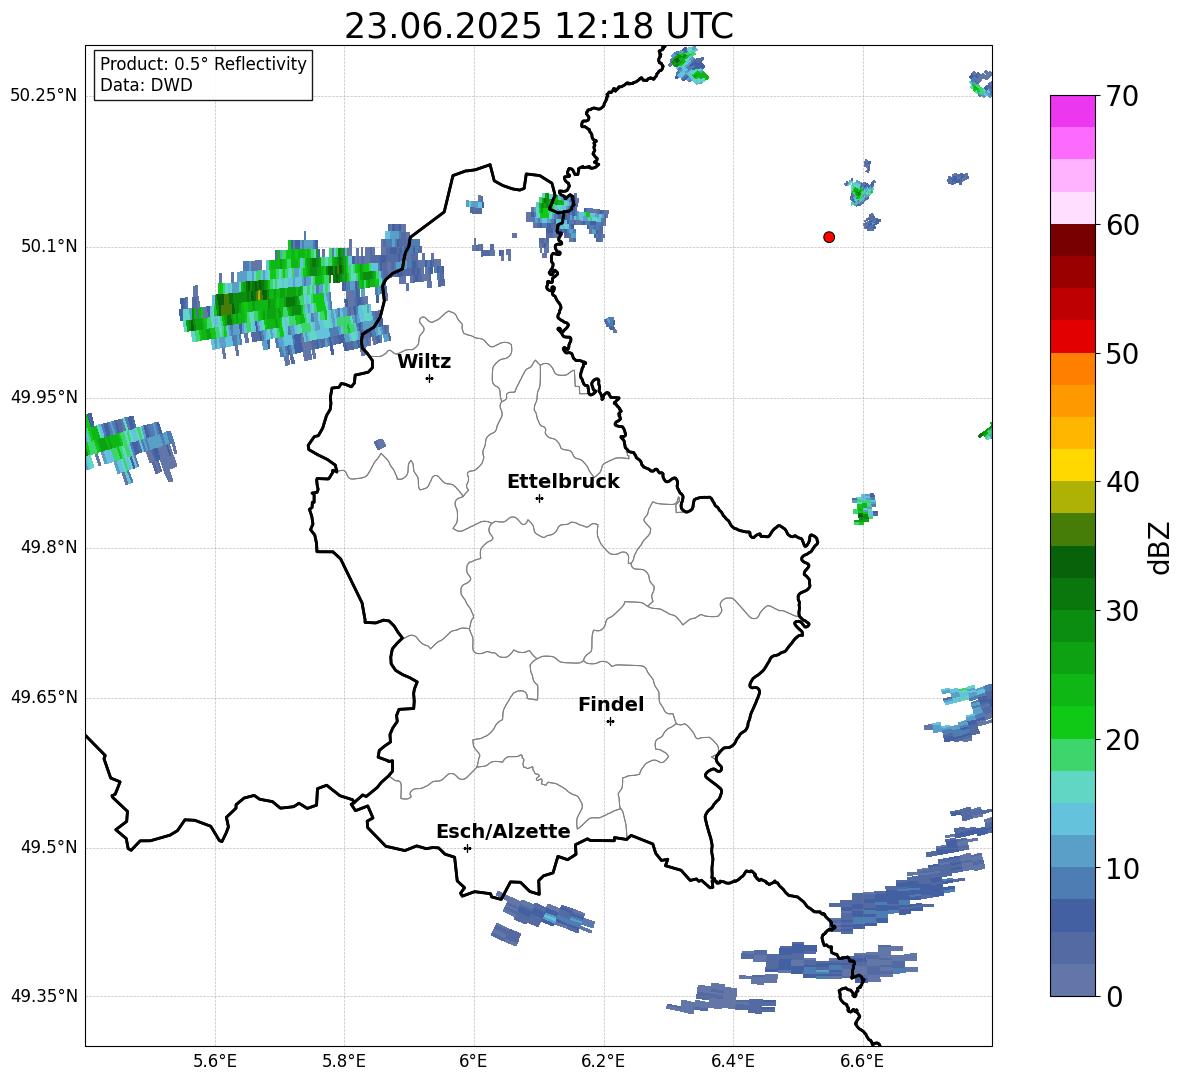Click the 10 label on the colorbar
This screenshot has width=1184, height=1081.
(1122, 868)
